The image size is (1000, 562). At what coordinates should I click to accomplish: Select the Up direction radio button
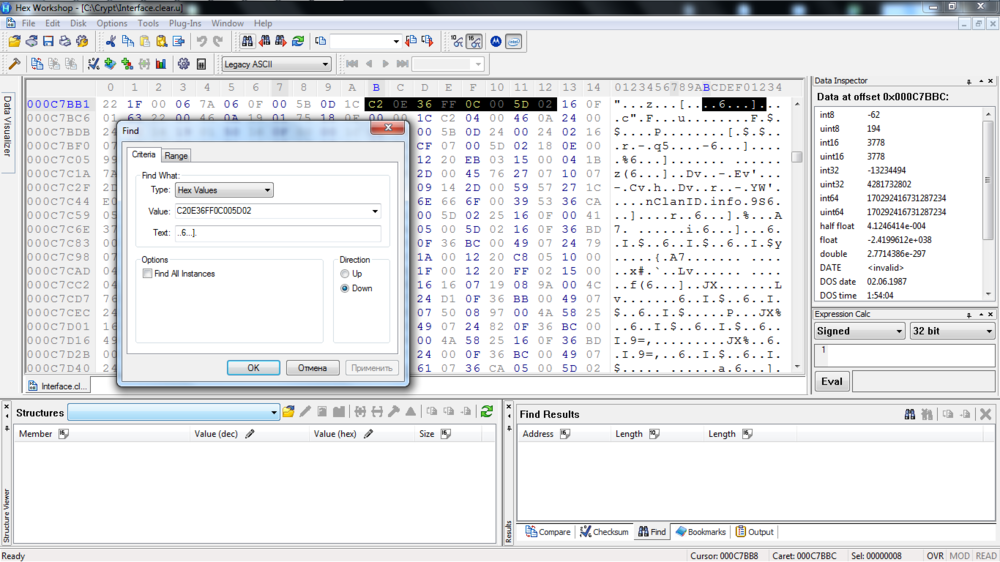click(x=345, y=274)
